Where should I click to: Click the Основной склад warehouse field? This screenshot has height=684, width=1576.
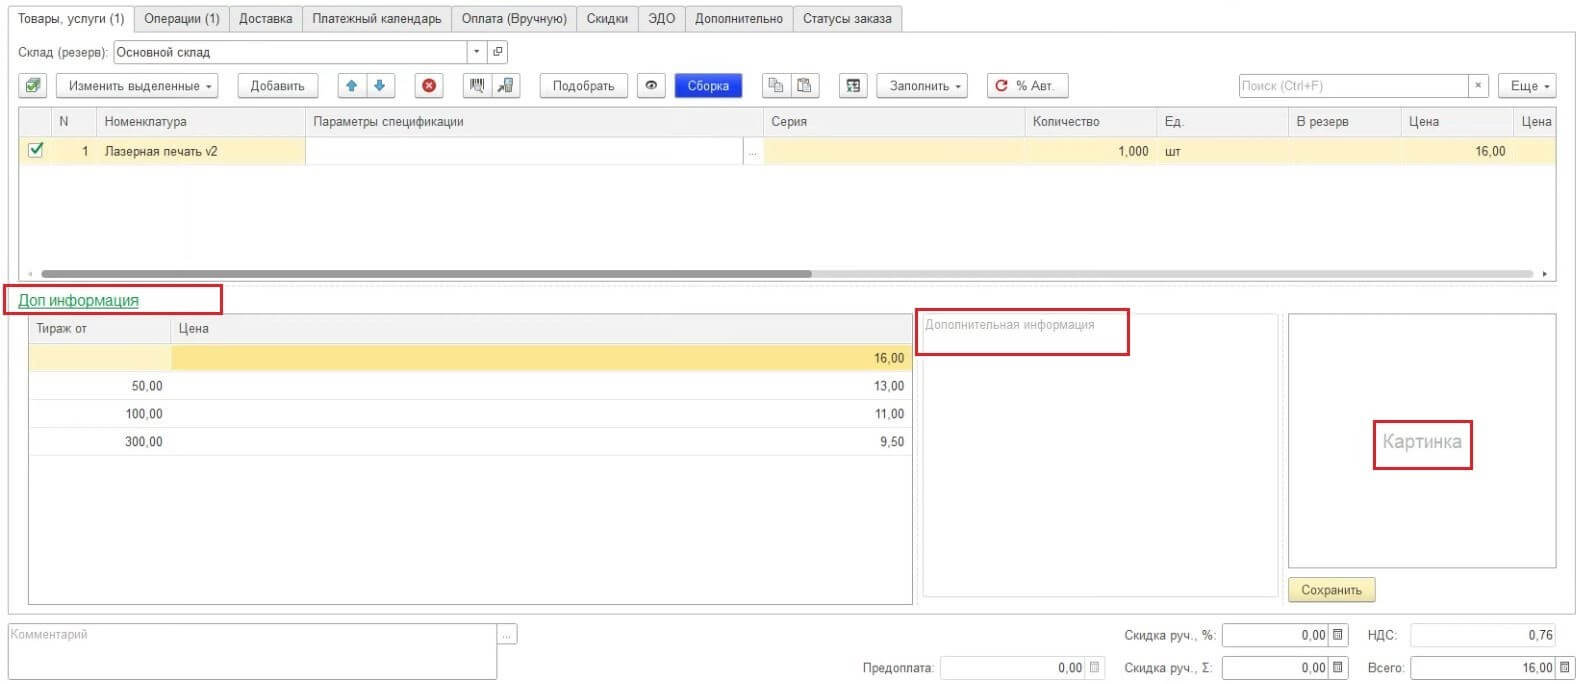tap(290, 52)
